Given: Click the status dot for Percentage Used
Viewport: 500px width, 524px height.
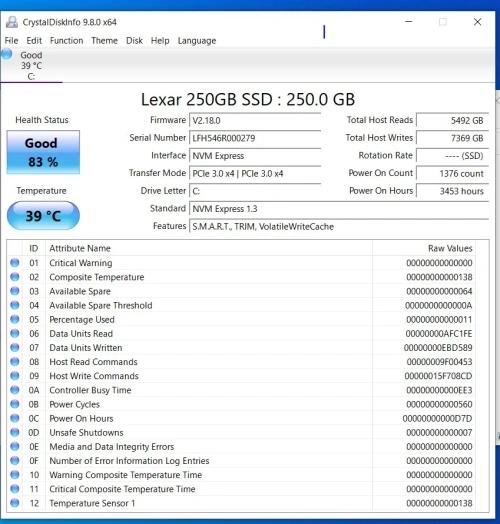Looking at the screenshot, I should click(x=15, y=319).
